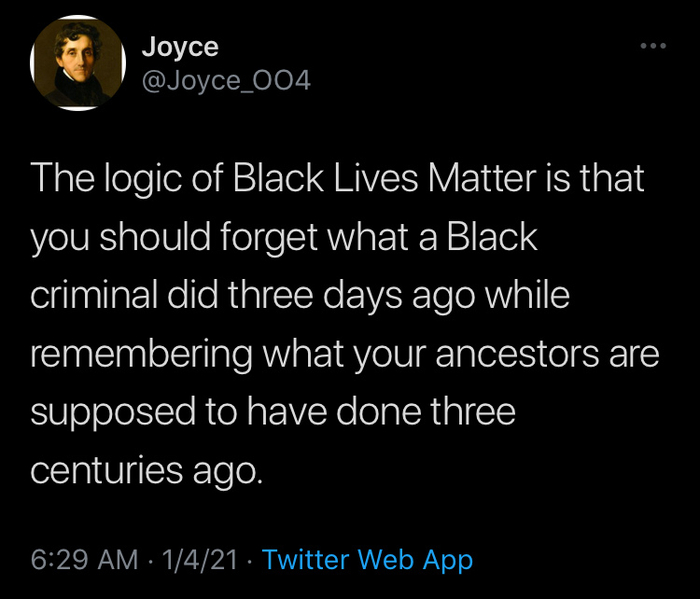Select the final line "centuries ago."
The width and height of the screenshot is (700, 599).
(x=147, y=471)
